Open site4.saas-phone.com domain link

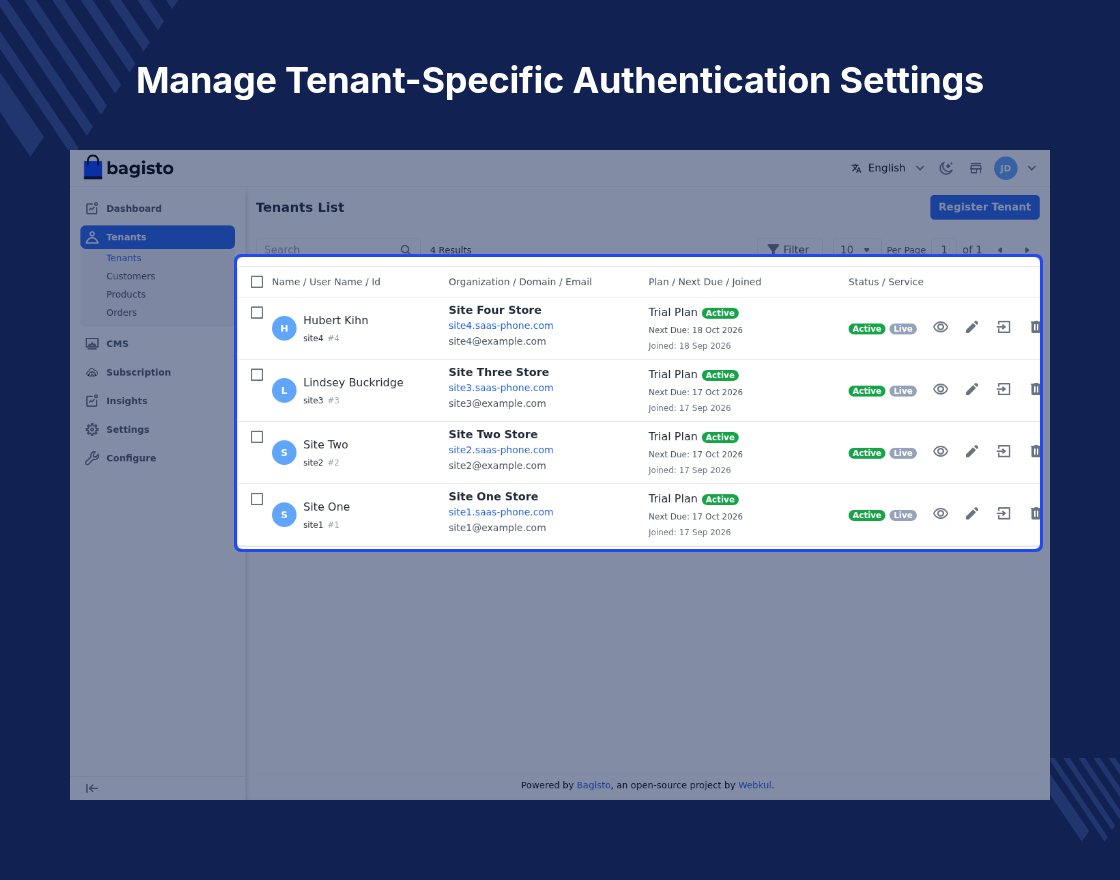point(501,326)
